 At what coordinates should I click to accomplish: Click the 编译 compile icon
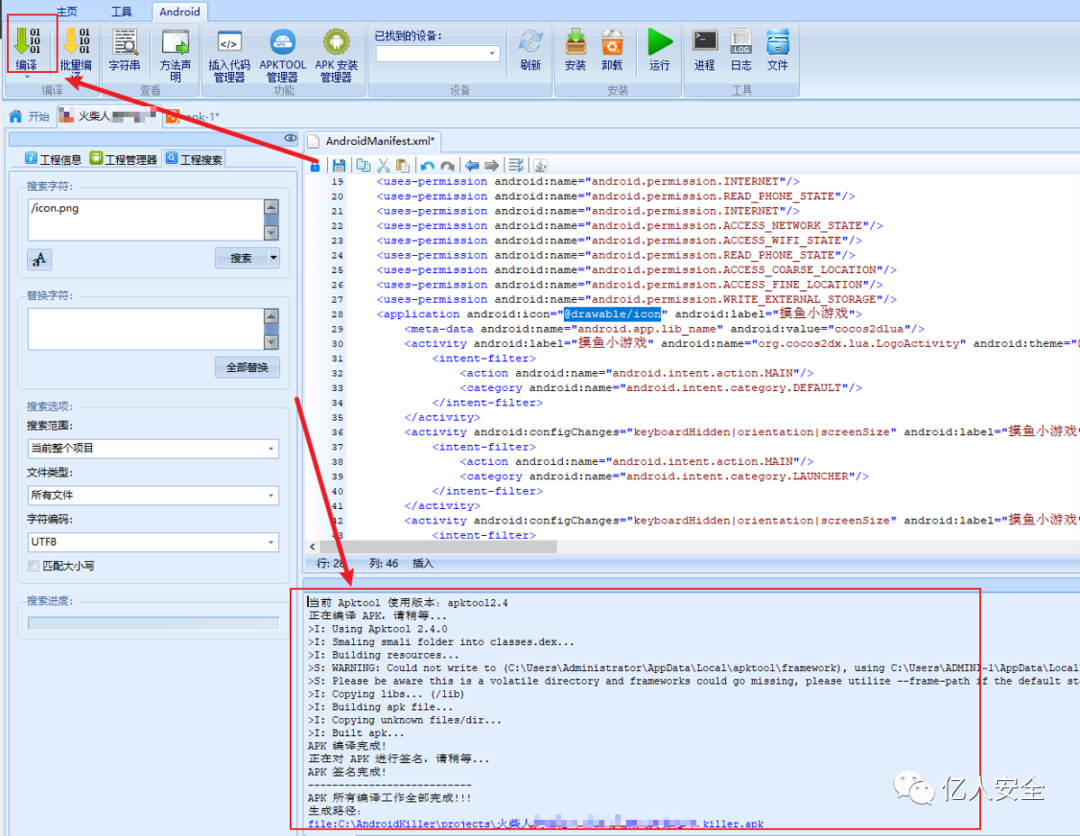27,49
